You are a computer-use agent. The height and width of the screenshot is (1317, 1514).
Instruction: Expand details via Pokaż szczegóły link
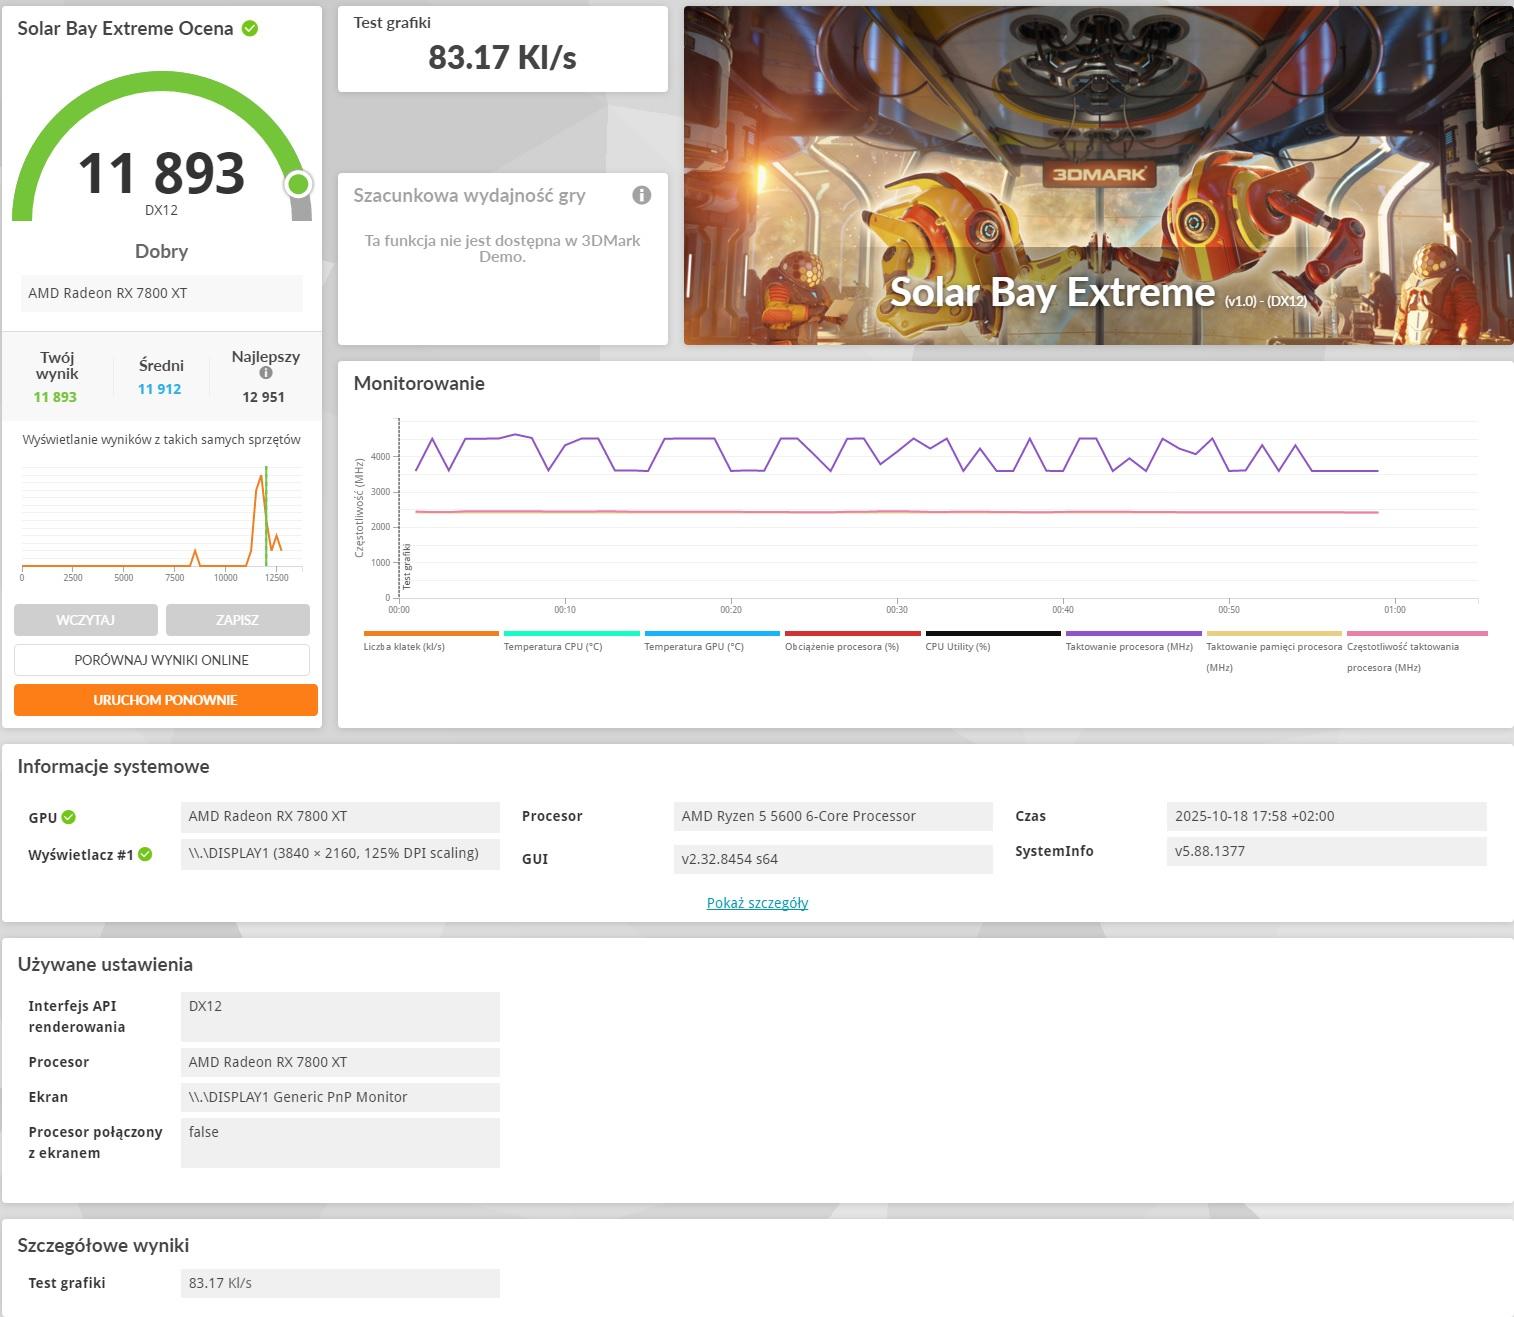[x=757, y=903]
